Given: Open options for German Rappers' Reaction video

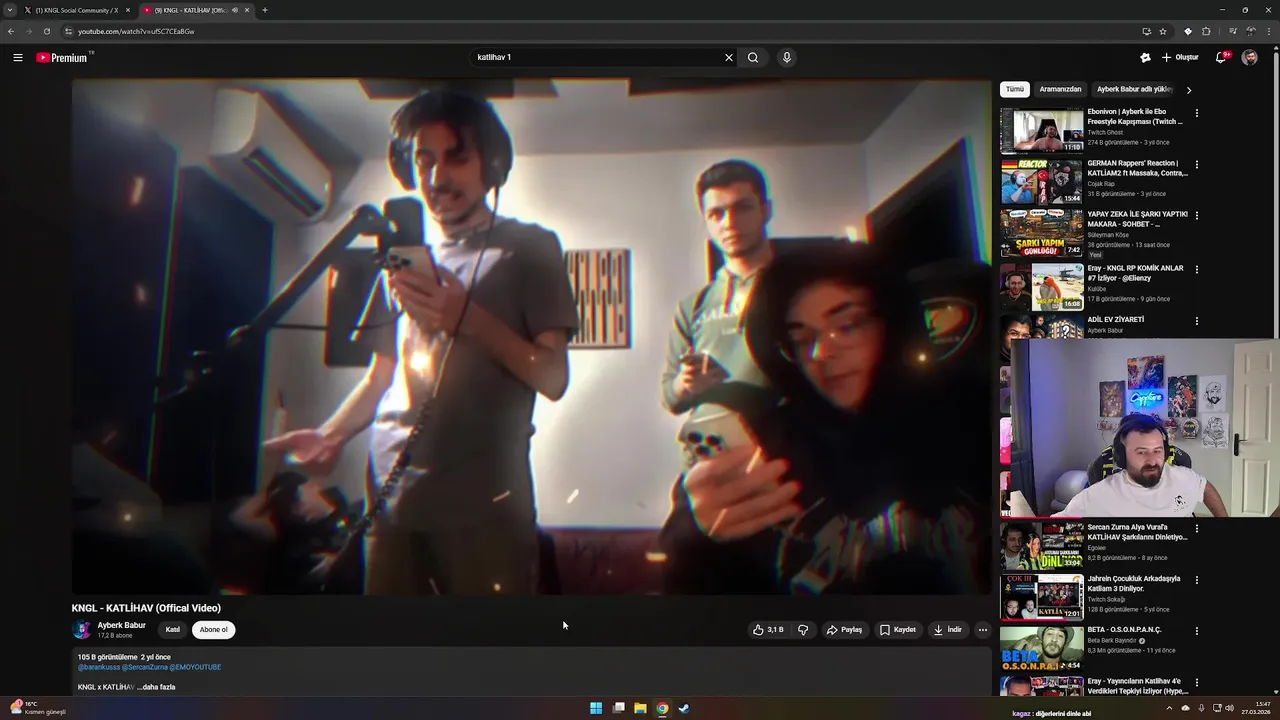Looking at the screenshot, I should pyautogui.click(x=1197, y=165).
